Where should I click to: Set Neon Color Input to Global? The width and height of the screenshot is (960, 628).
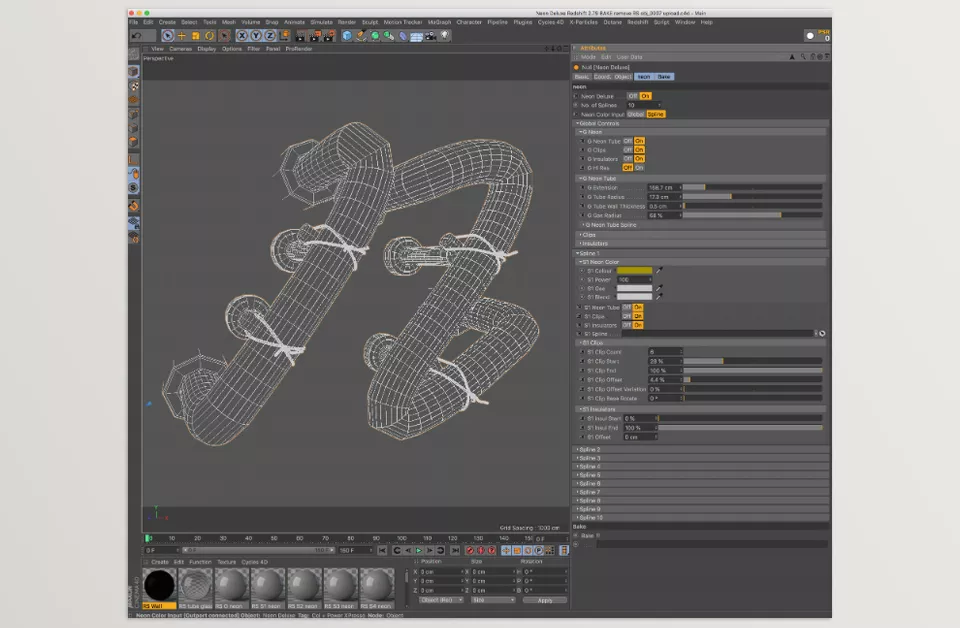click(x=636, y=114)
